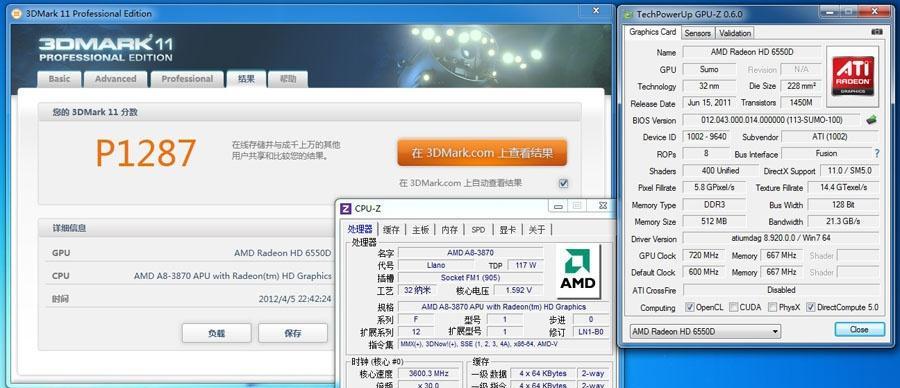Click the 3DMark 11 title bar icon

pos(17,13)
